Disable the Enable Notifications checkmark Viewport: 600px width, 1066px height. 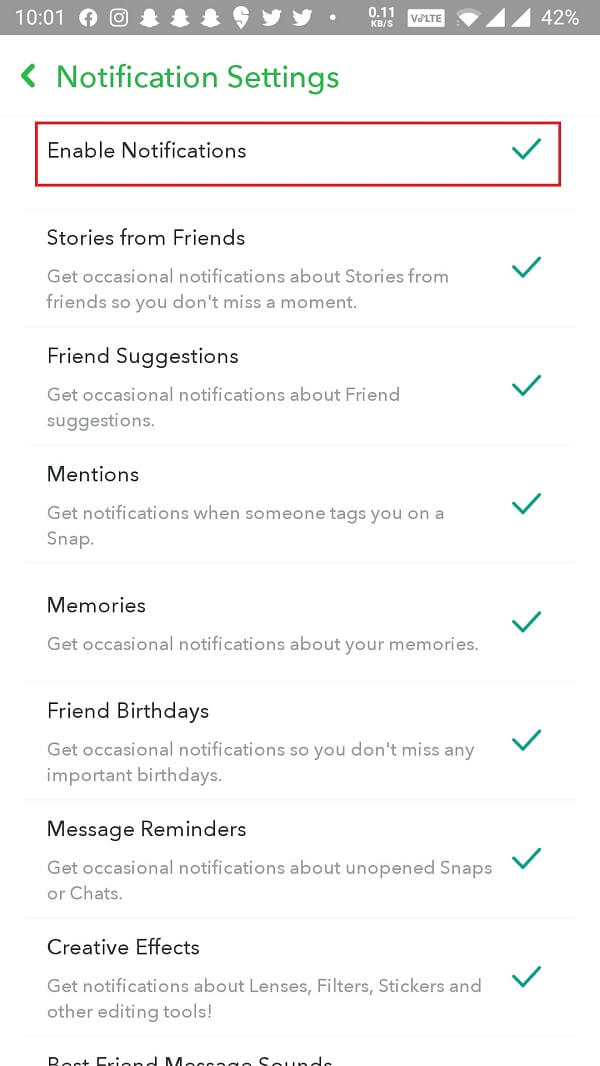(x=525, y=151)
